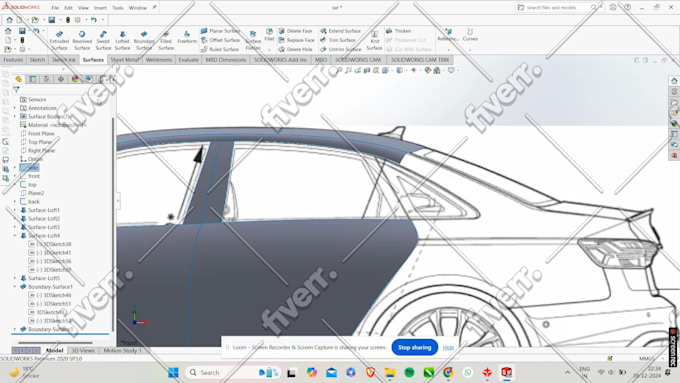680x383 pixels.
Task: Select the Extend Surface tool
Action: click(340, 31)
